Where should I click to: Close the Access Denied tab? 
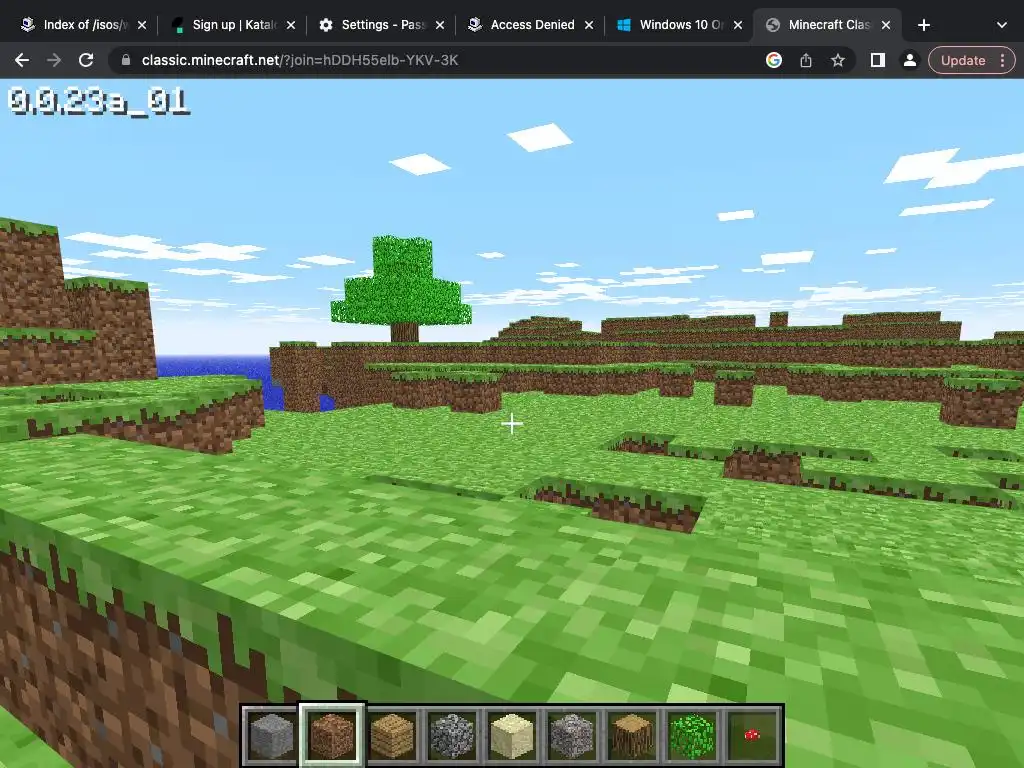click(x=588, y=25)
